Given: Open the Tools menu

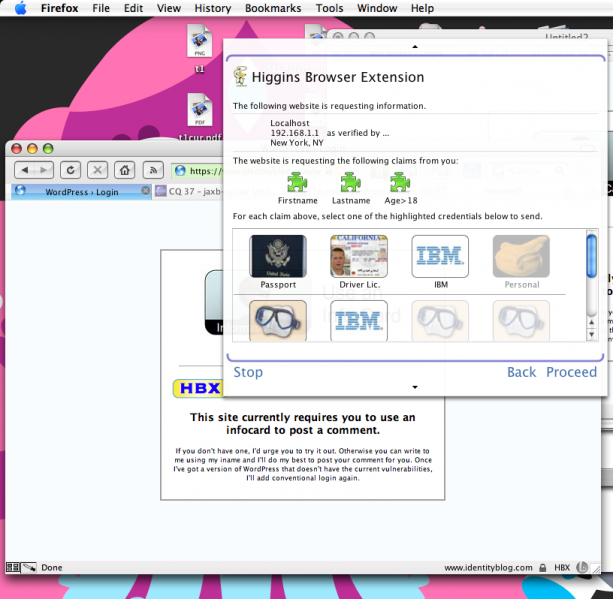Looking at the screenshot, I should (x=329, y=8).
